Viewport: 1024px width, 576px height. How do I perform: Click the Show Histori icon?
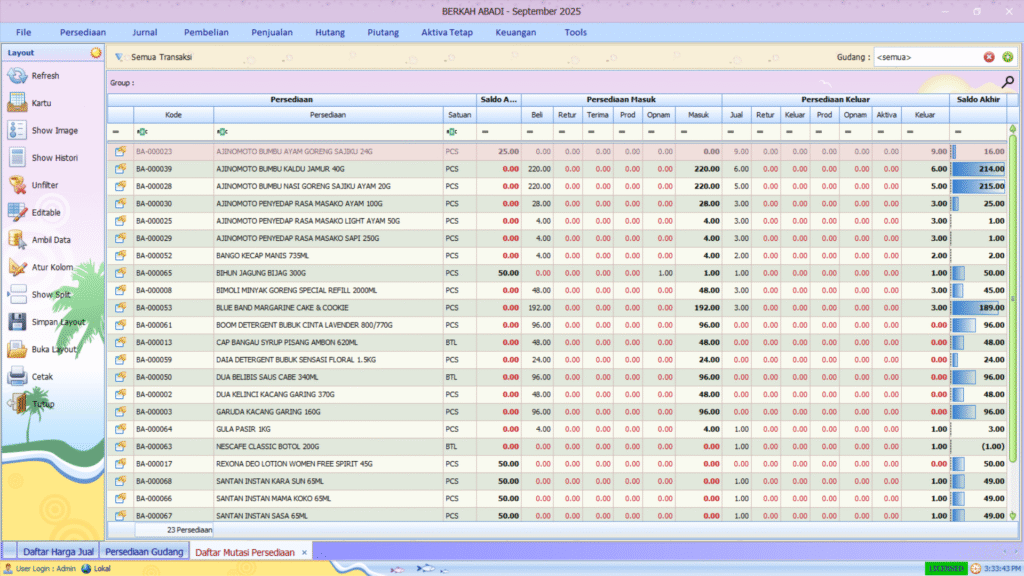tap(17, 158)
